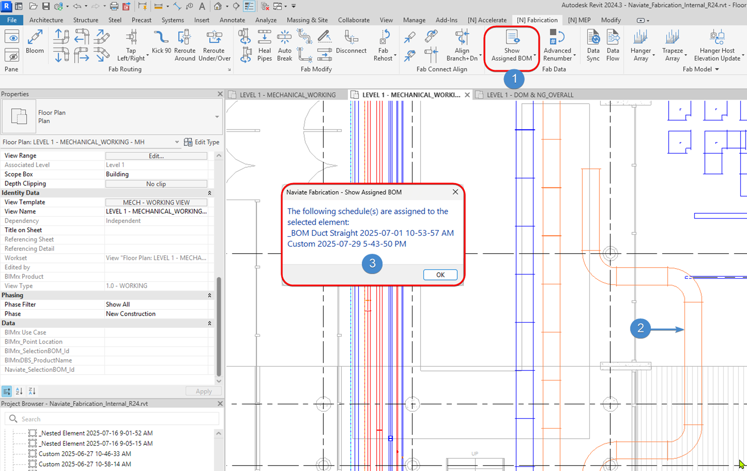Open the Kick 90 routing tool
Image resolution: width=747 pixels, height=471 pixels.
click(x=161, y=41)
